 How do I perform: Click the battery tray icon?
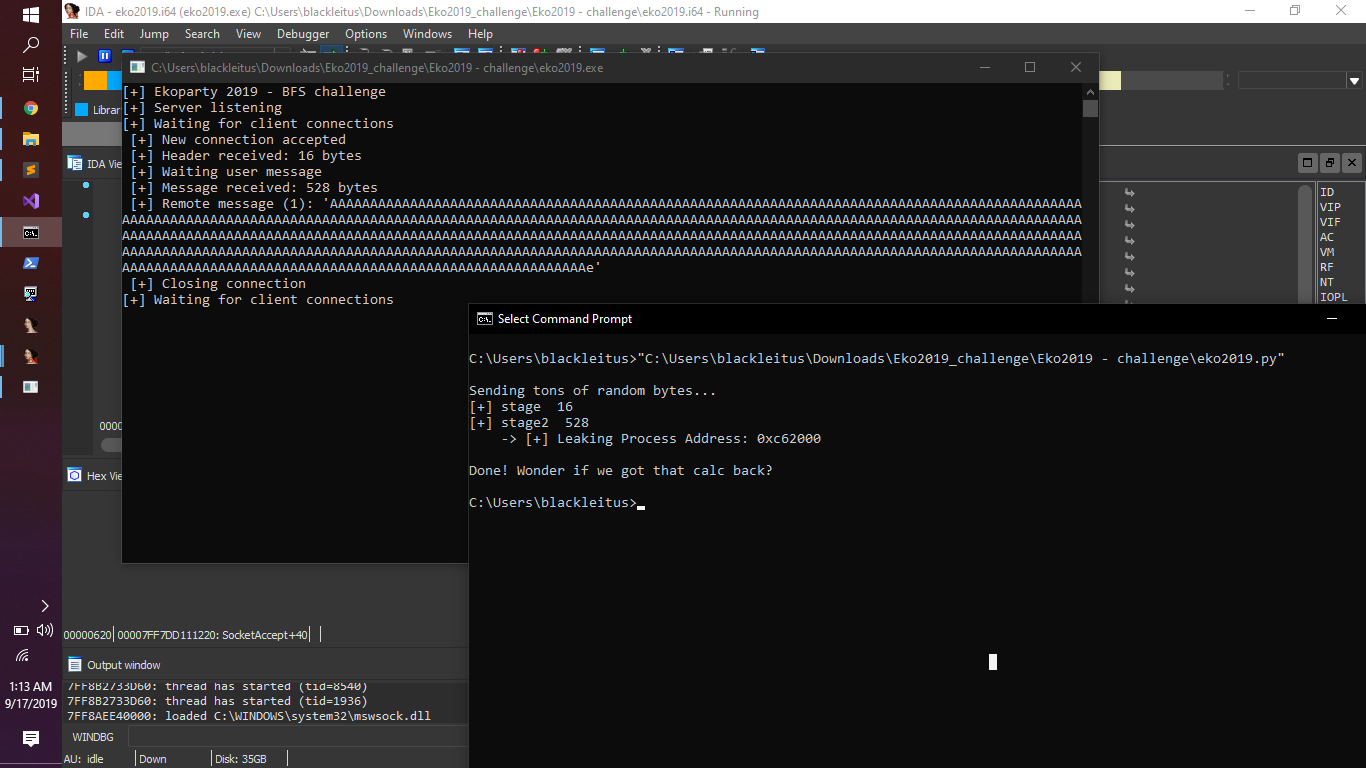click(21, 631)
